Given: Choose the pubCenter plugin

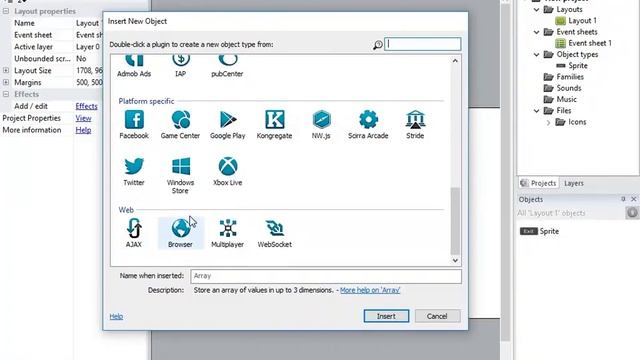Looking at the screenshot, I should click(227, 66).
